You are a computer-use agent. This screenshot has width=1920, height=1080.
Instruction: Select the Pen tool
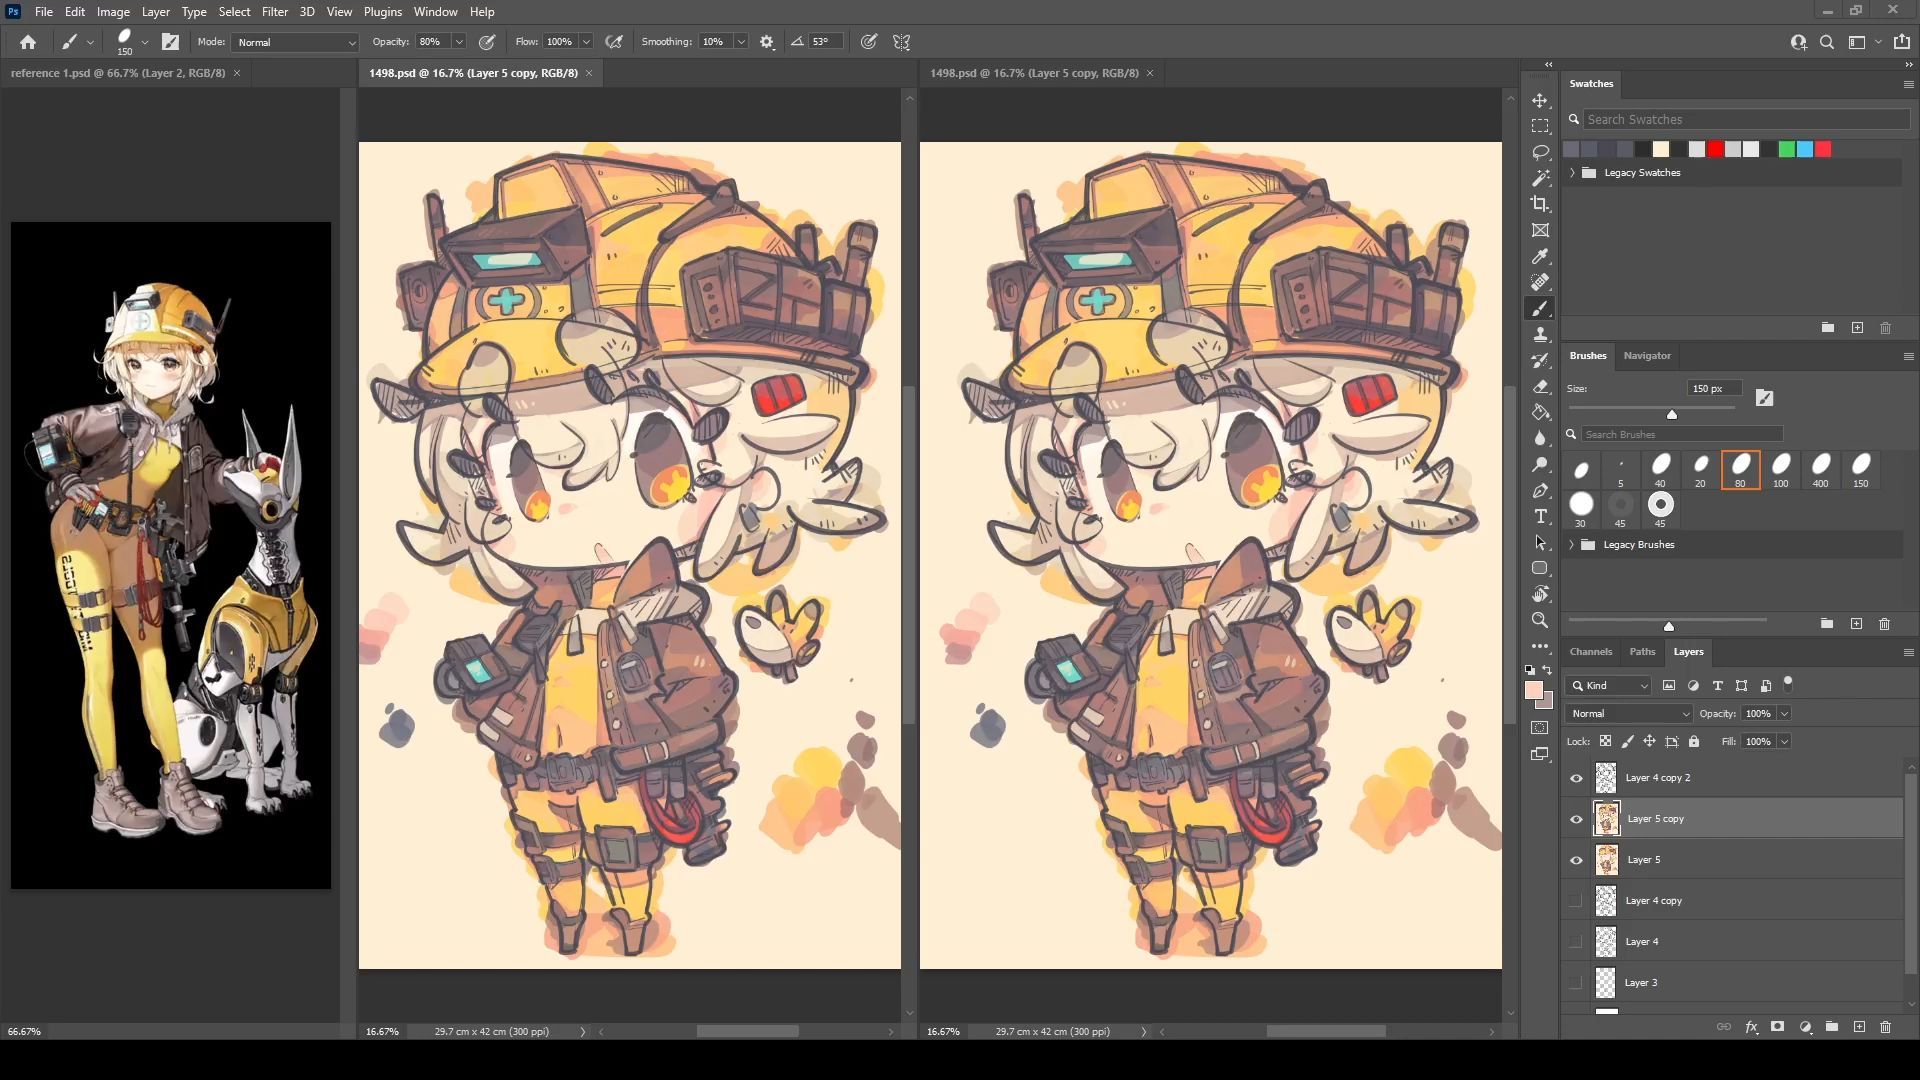click(1540, 490)
